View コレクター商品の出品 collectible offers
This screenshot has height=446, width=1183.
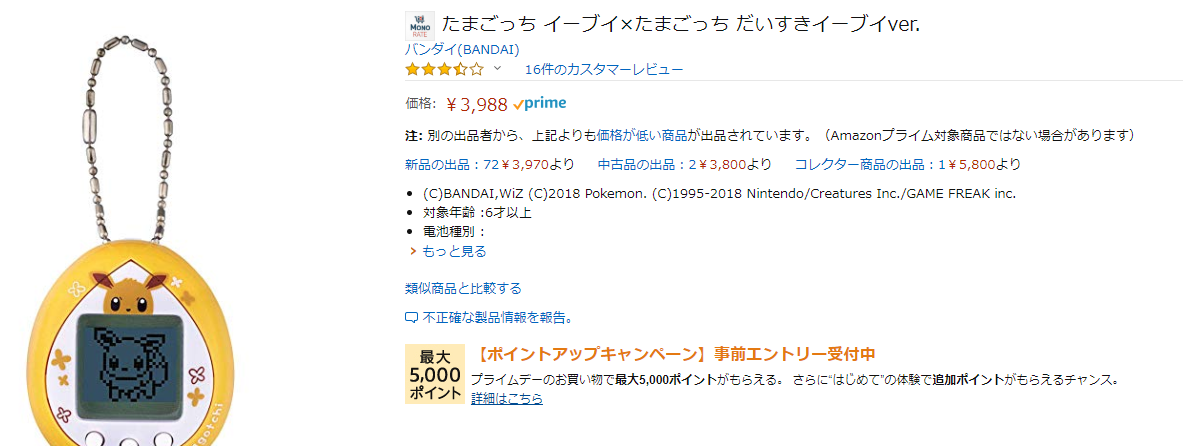click(908, 164)
